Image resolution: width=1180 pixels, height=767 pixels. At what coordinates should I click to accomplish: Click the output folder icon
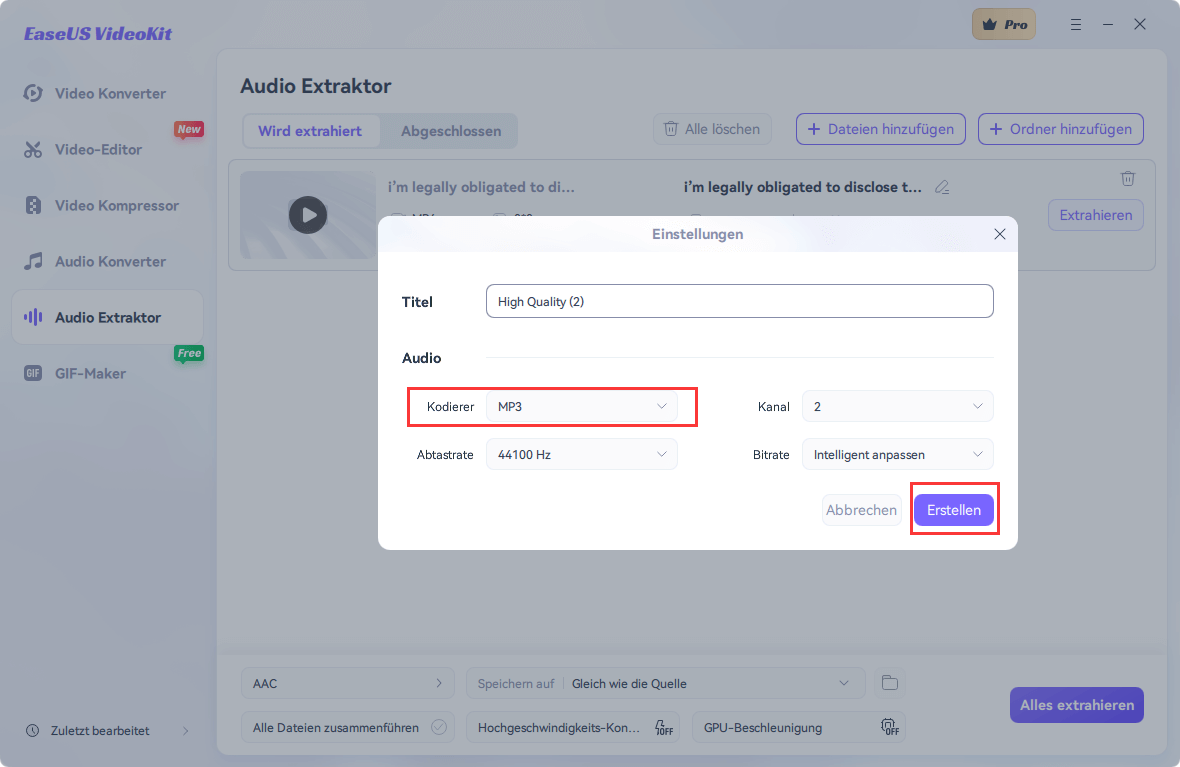point(890,683)
